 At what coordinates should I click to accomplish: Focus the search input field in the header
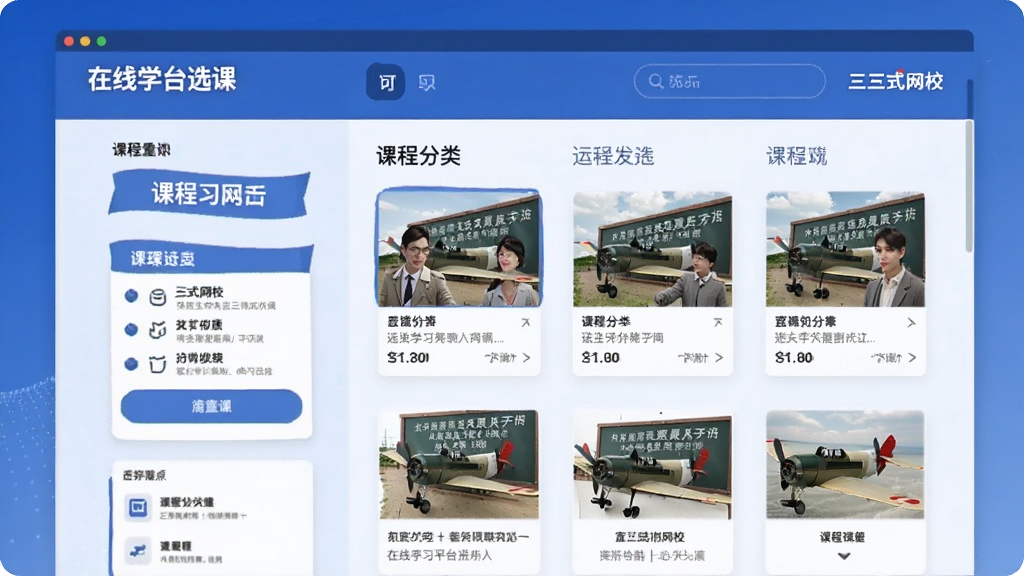[729, 82]
